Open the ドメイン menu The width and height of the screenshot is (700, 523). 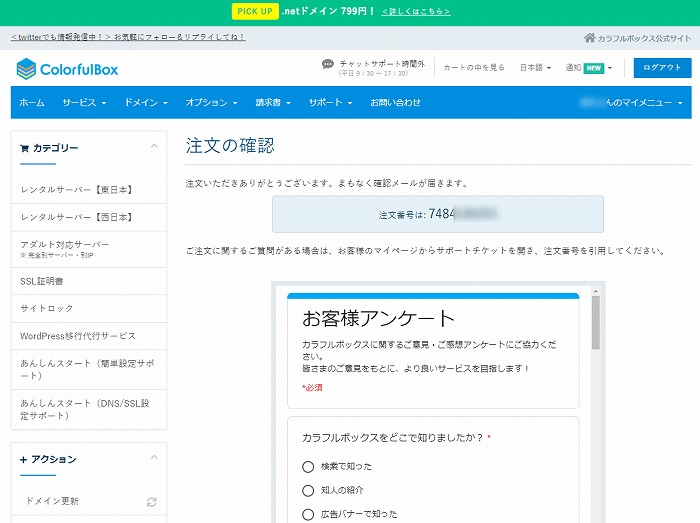pyautogui.click(x=145, y=102)
